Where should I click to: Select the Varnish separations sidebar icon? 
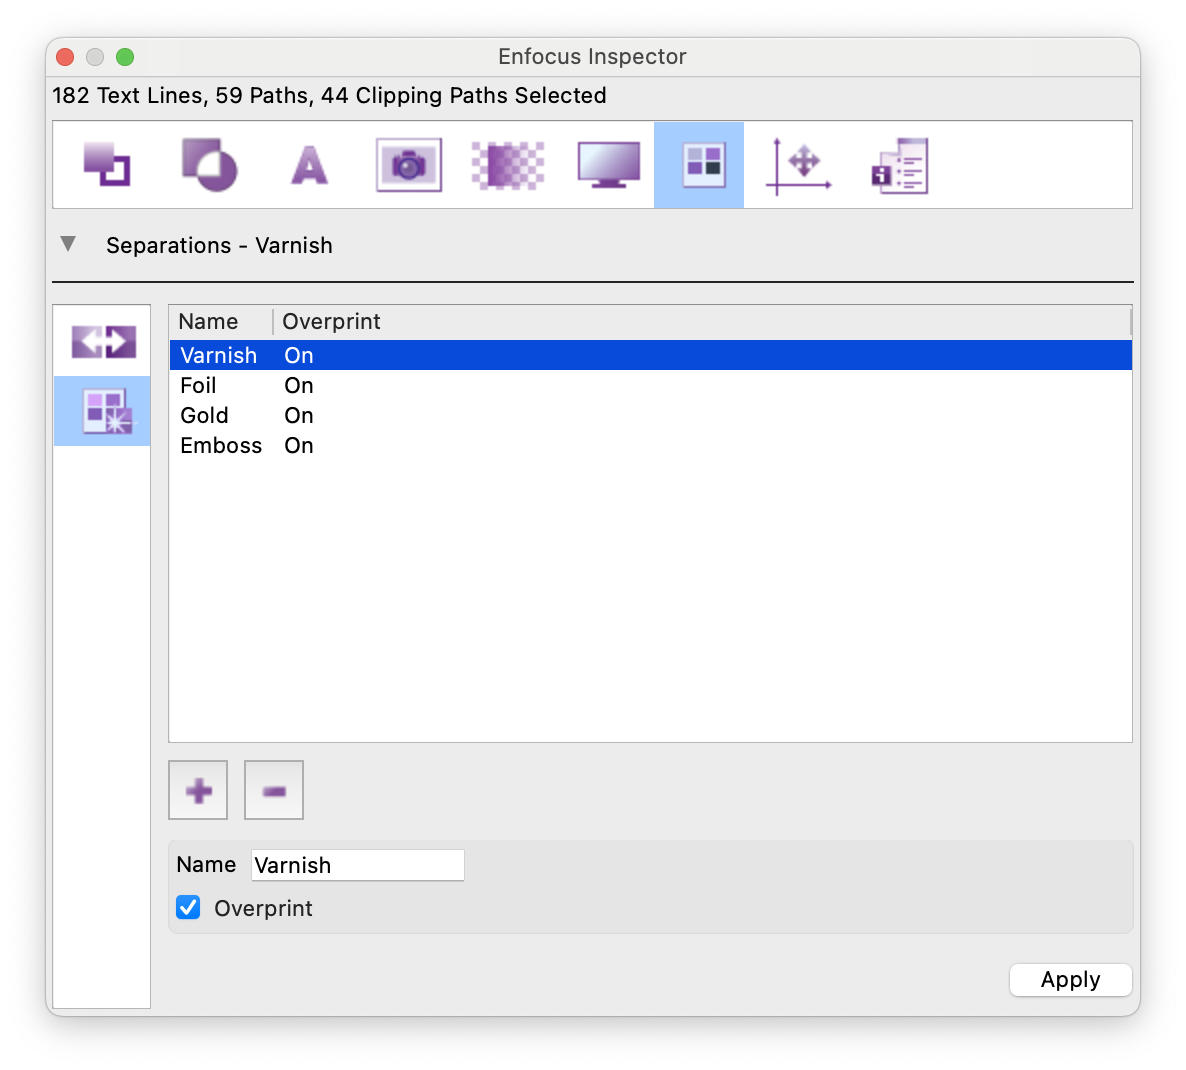(x=102, y=411)
